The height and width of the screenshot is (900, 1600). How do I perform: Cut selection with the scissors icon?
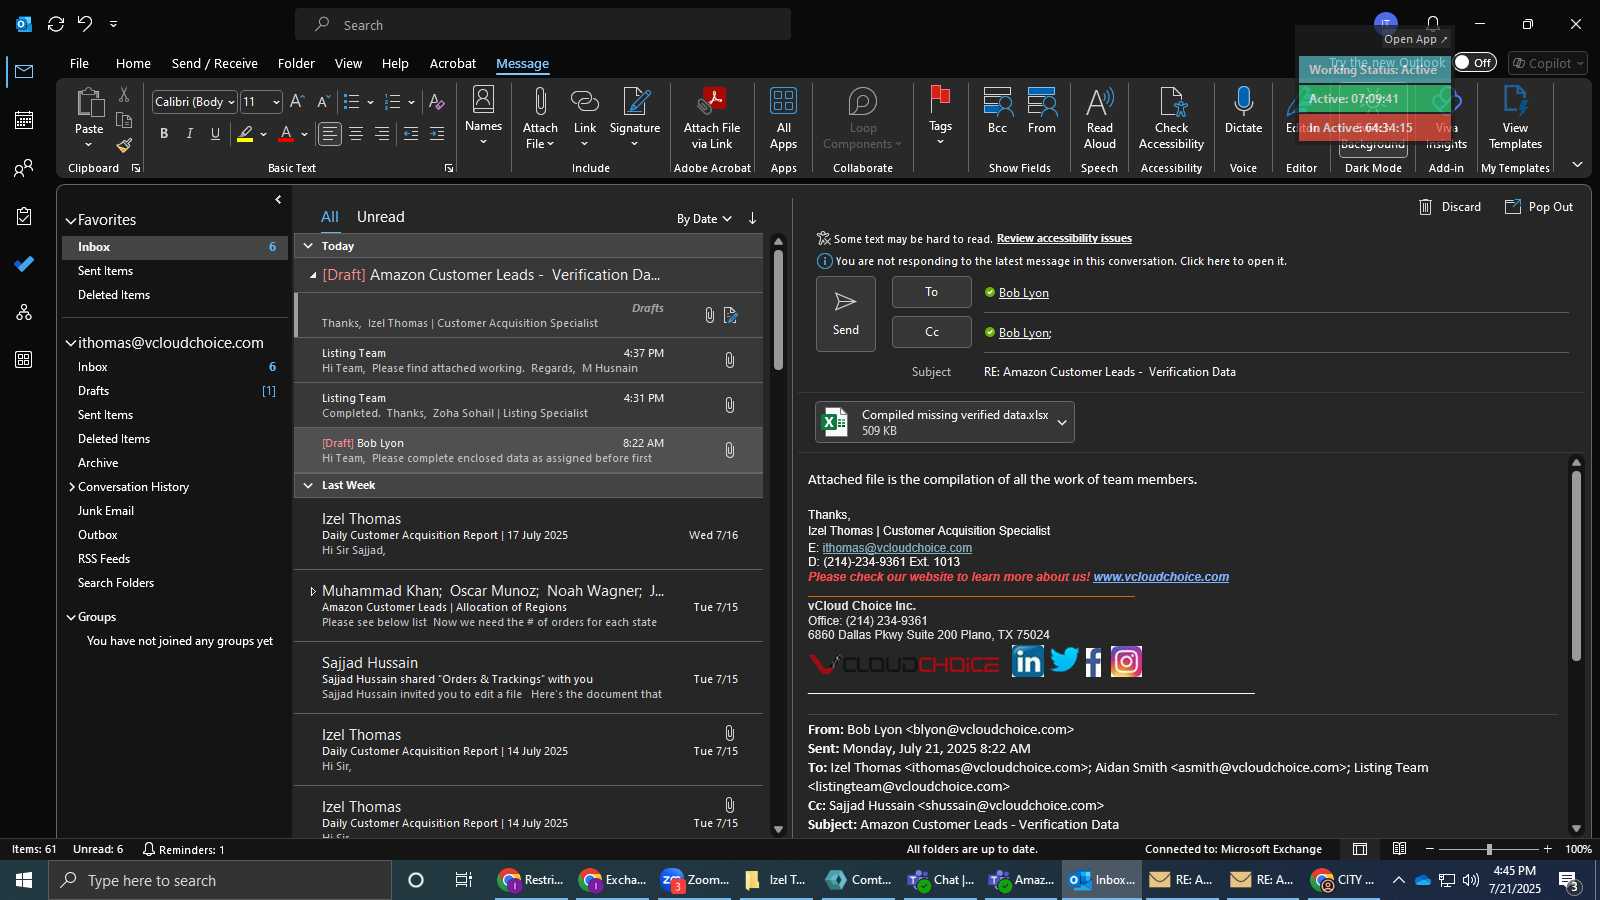(x=124, y=94)
